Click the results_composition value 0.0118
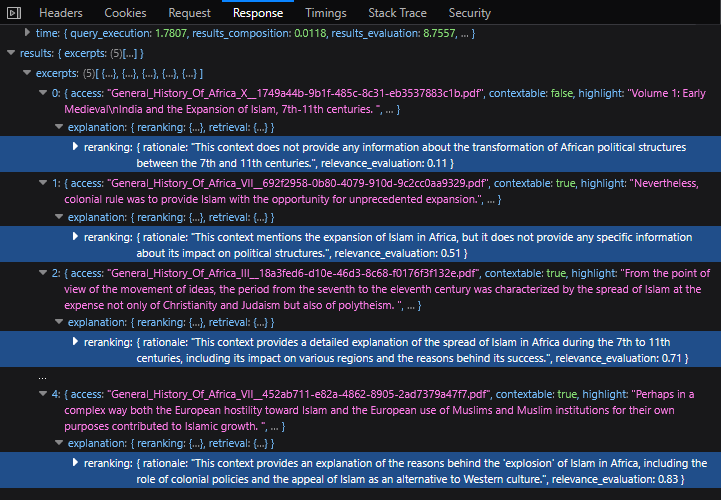Viewport: 721px width, 500px height. [x=310, y=33]
